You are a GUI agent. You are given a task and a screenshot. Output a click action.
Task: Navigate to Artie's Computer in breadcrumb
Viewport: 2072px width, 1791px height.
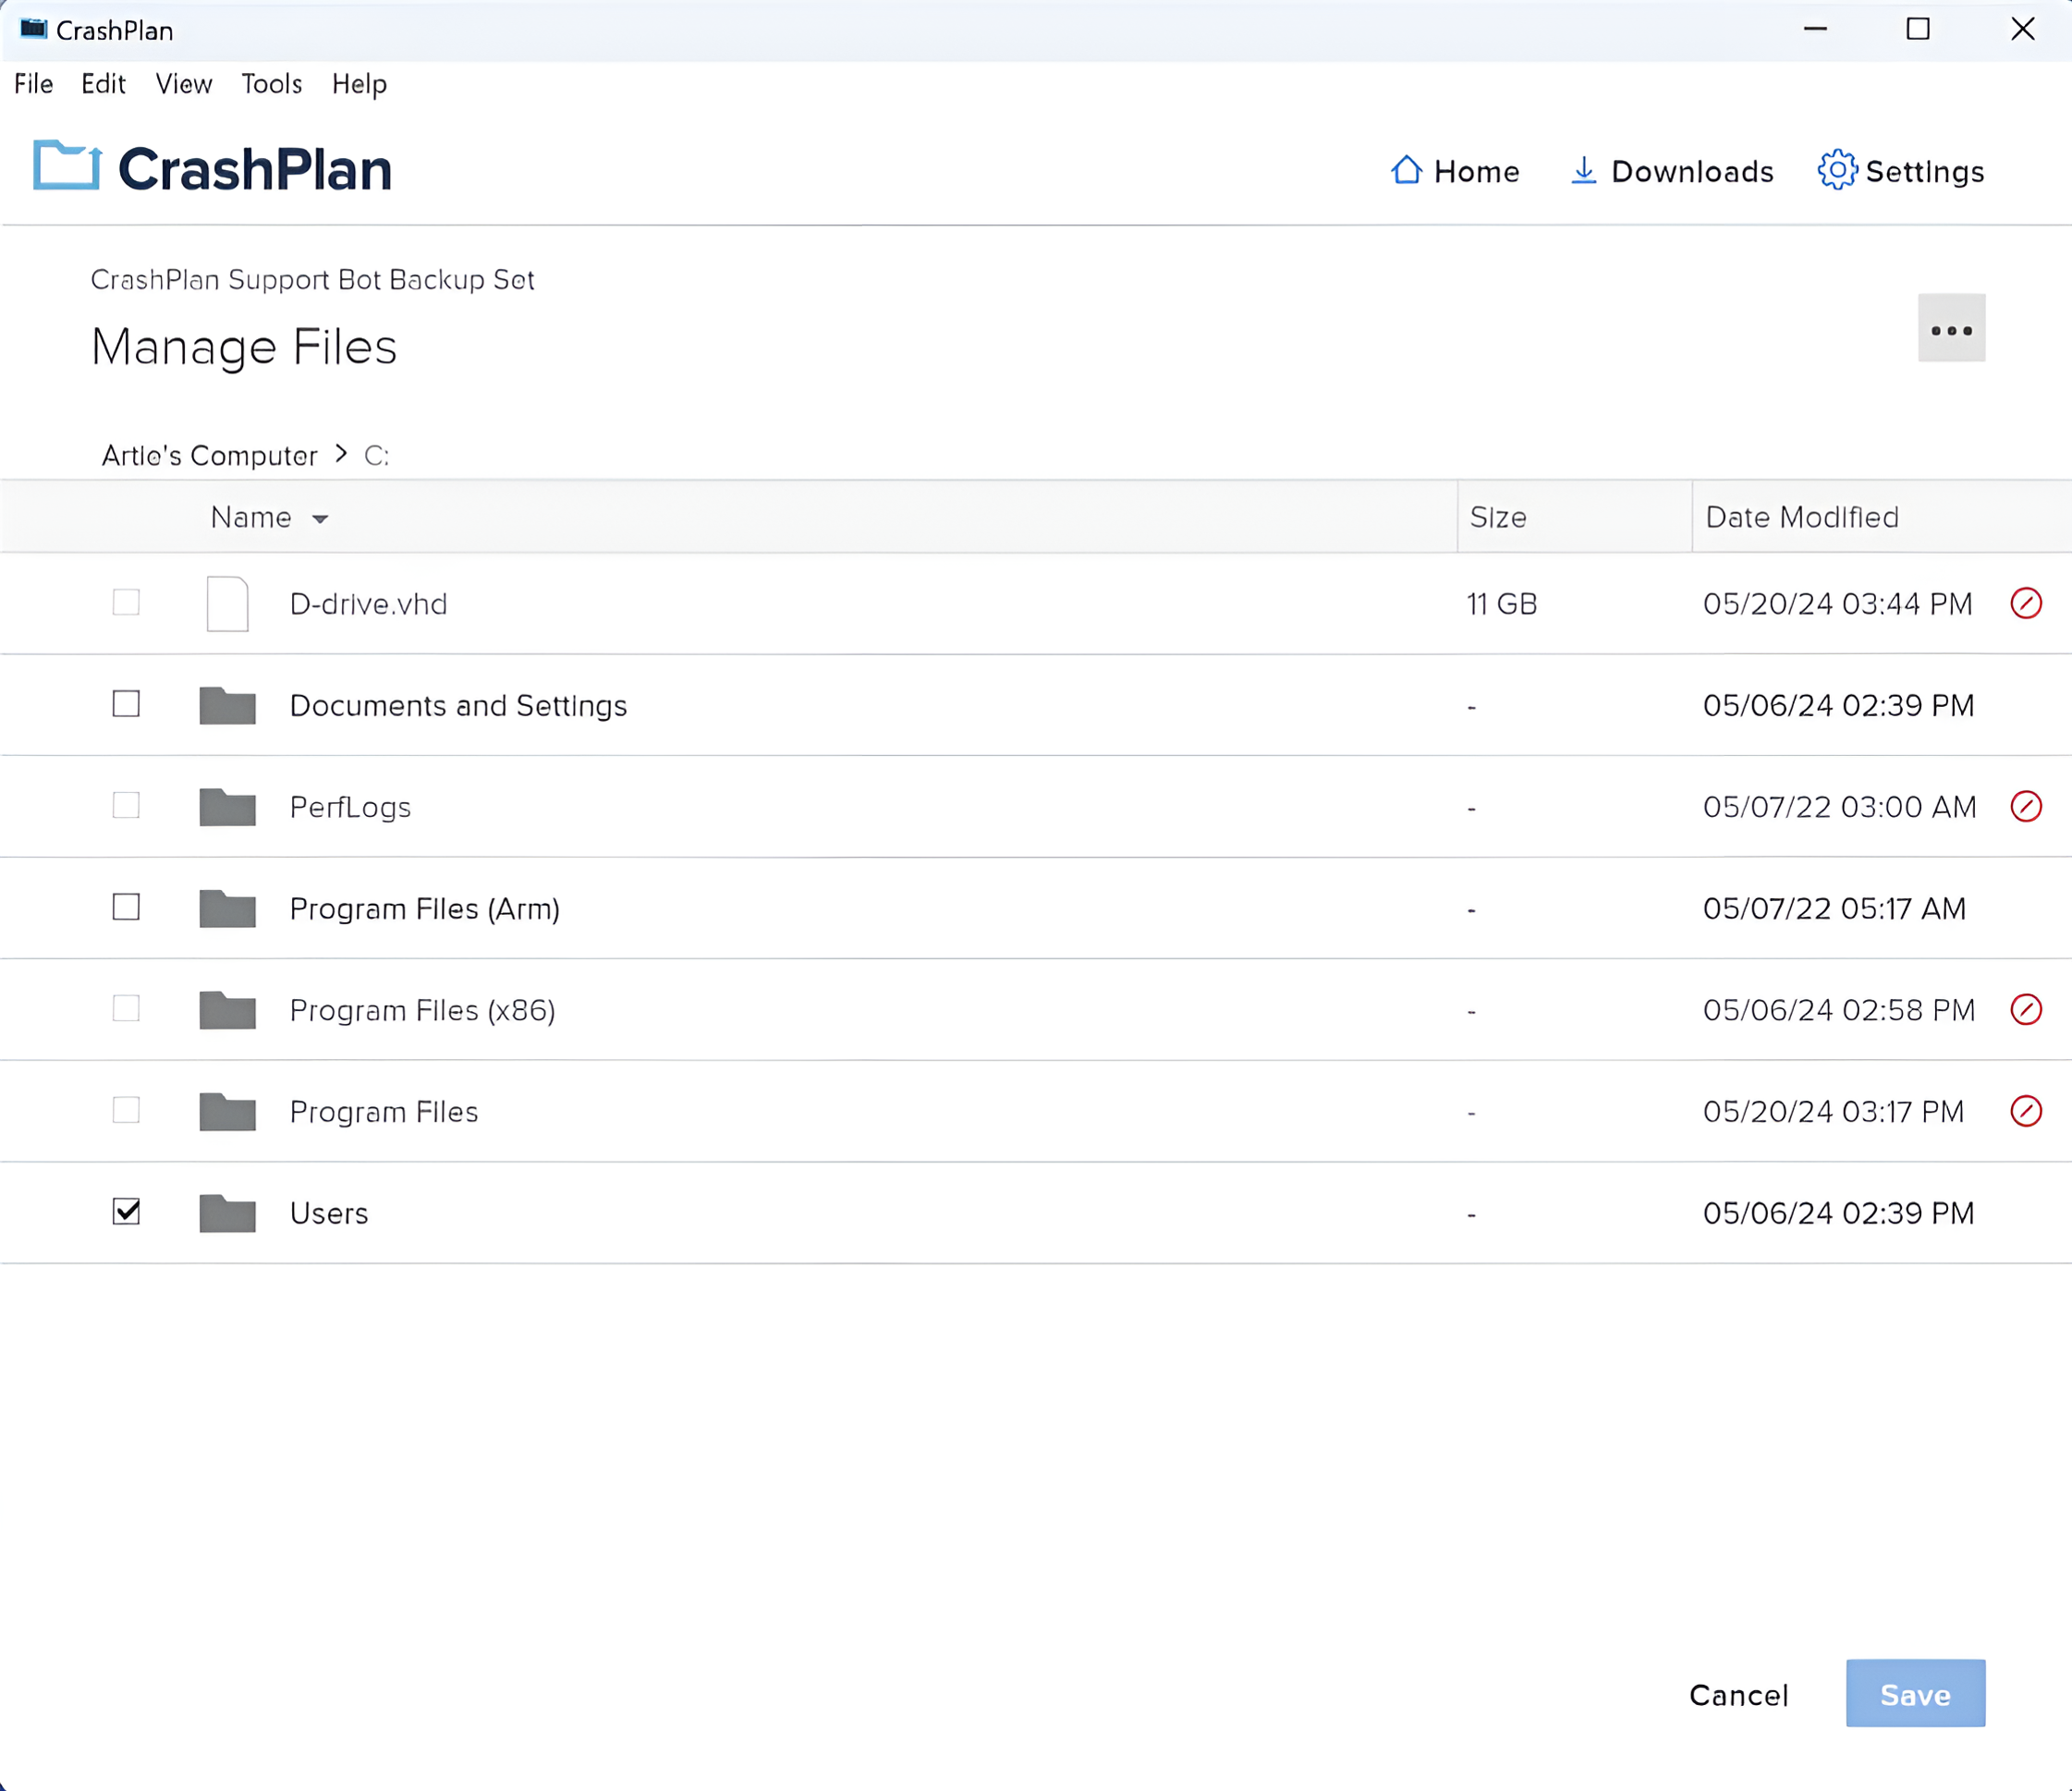(209, 455)
